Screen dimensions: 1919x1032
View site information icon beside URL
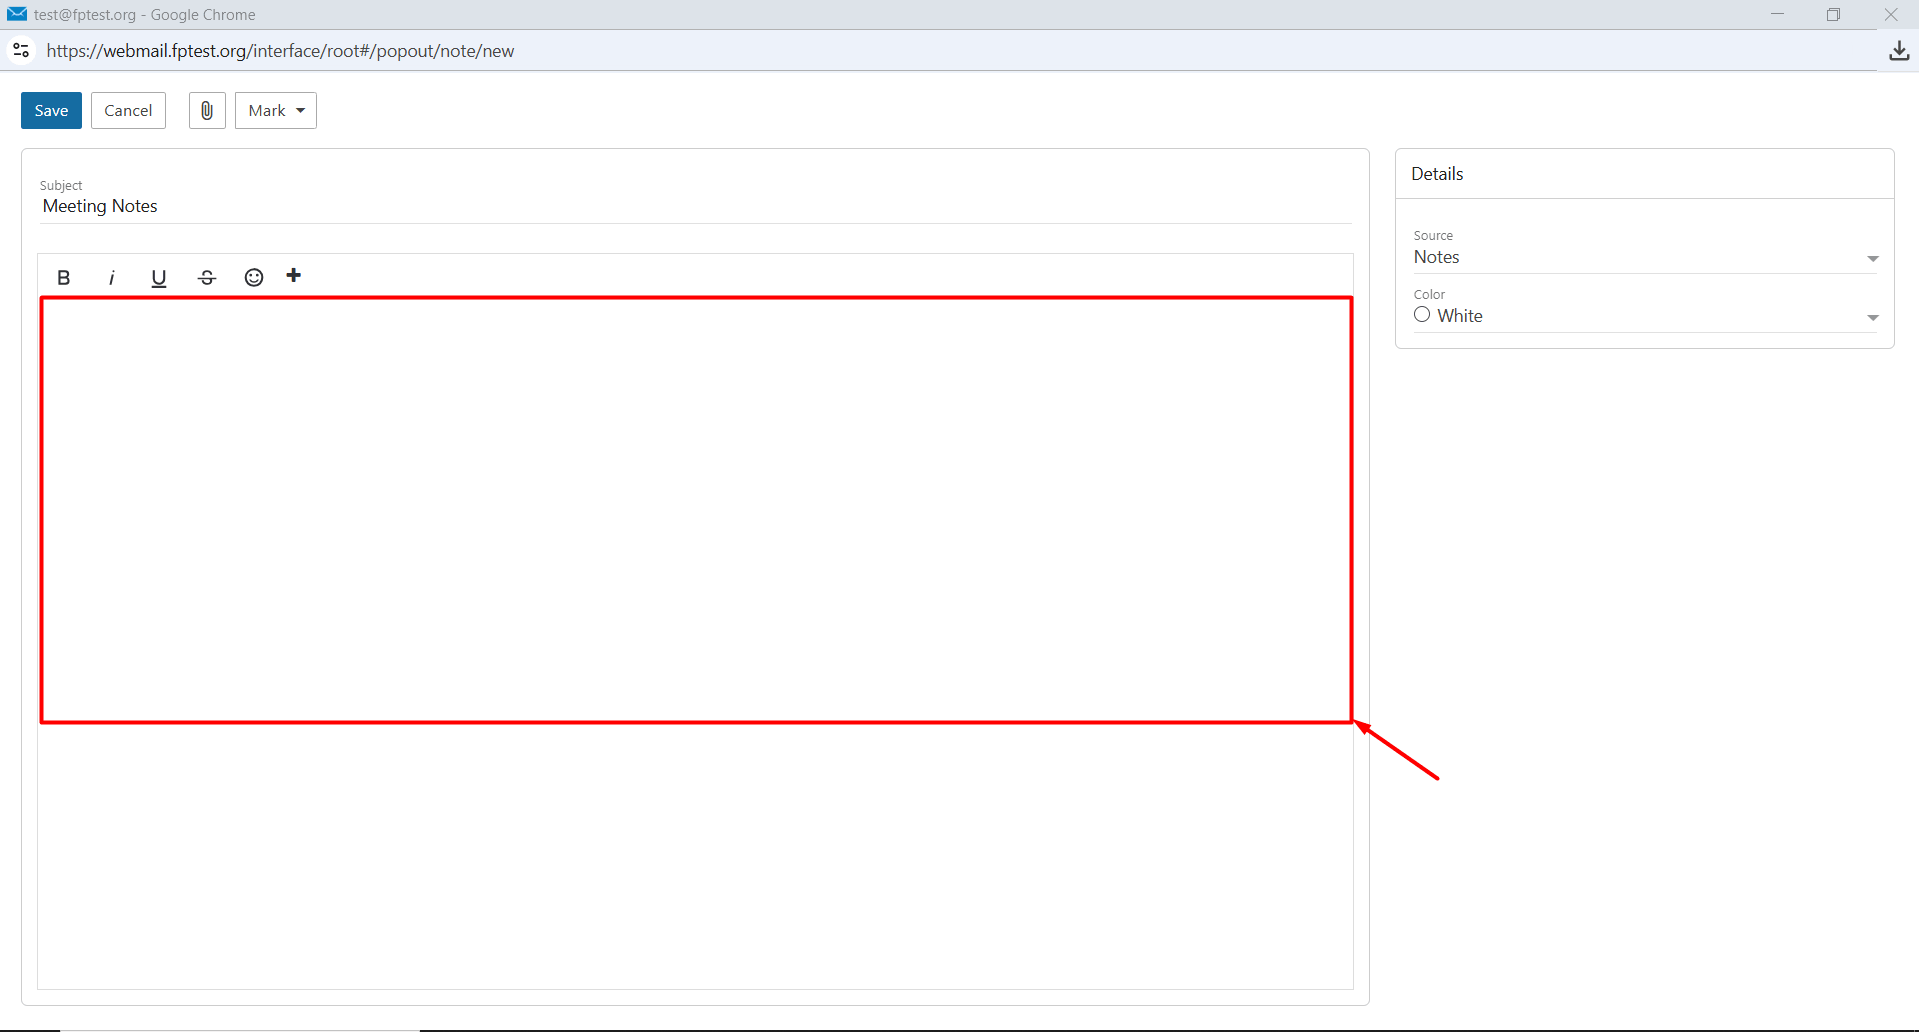coord(21,50)
